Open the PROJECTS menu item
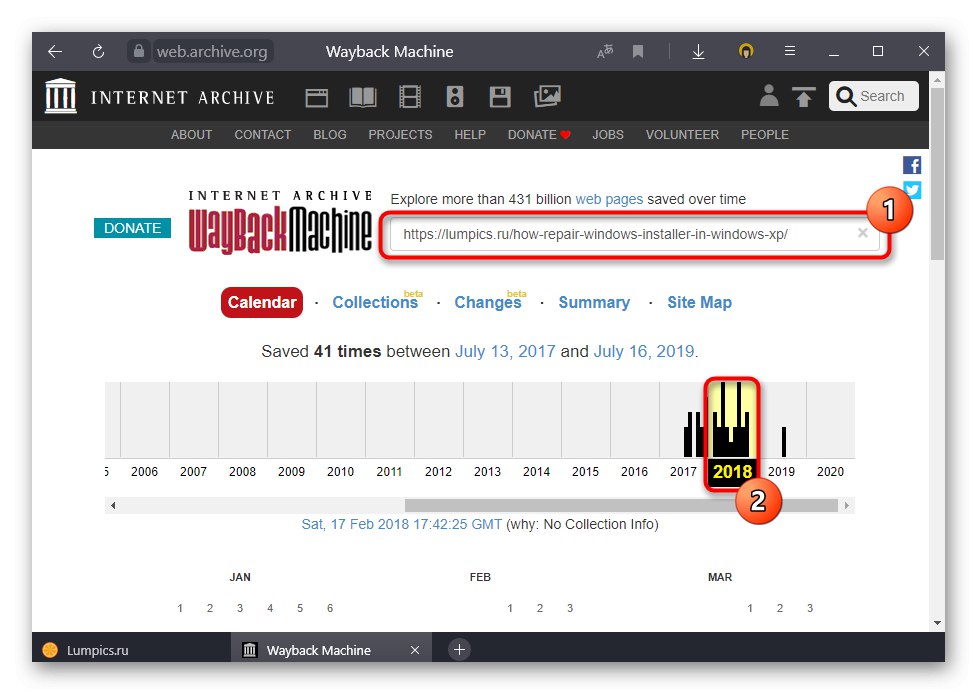This screenshot has height=694, width=977. (400, 135)
